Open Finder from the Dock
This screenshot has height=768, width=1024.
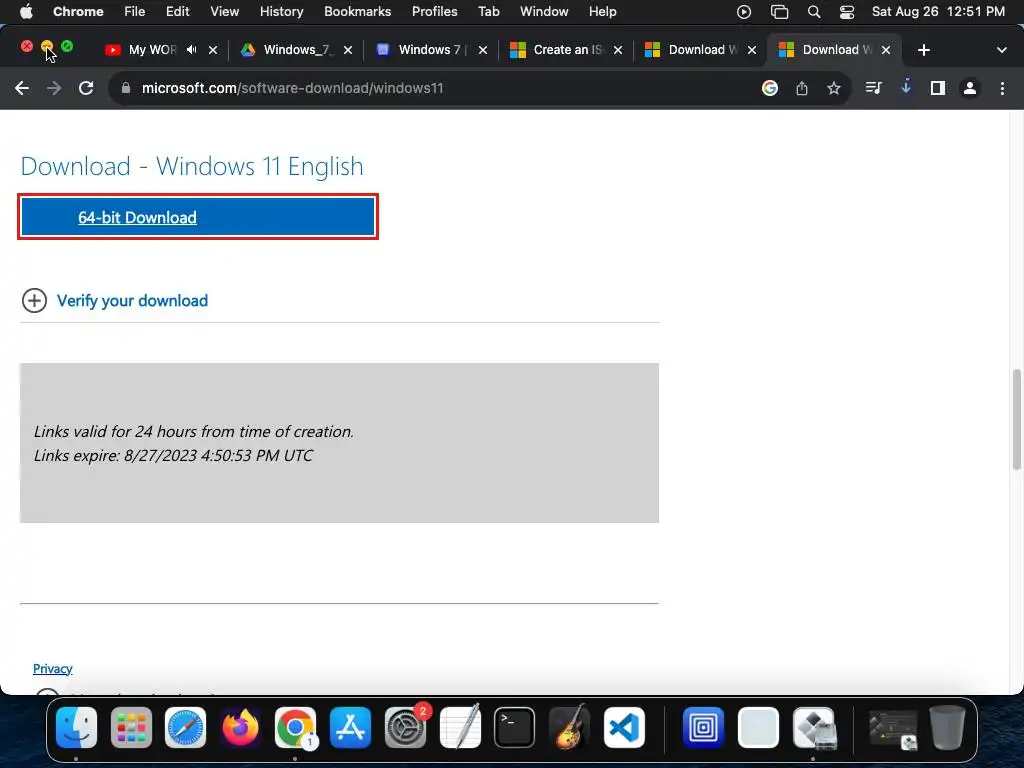[x=76, y=727]
